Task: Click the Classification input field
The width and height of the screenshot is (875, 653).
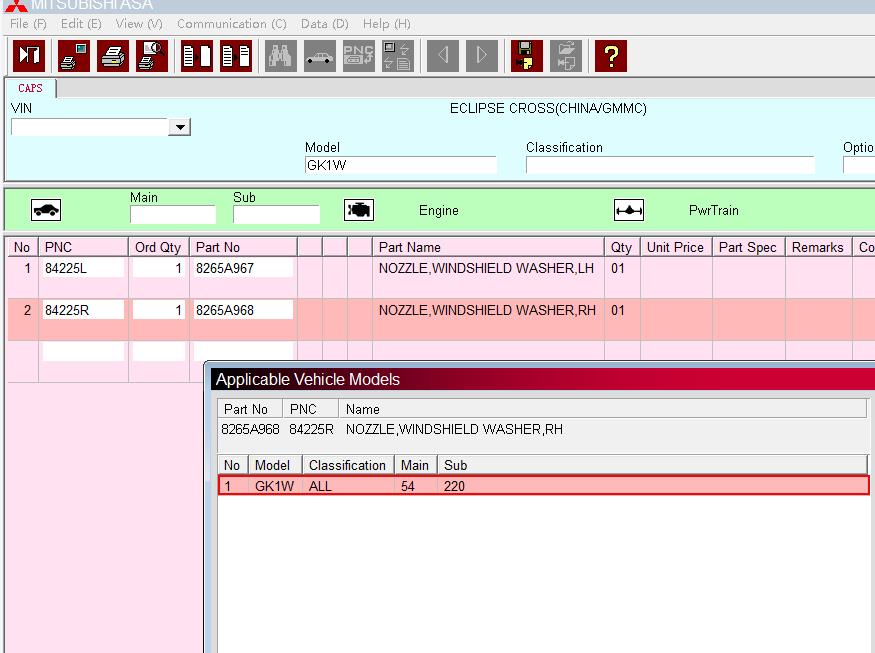Action: click(669, 165)
